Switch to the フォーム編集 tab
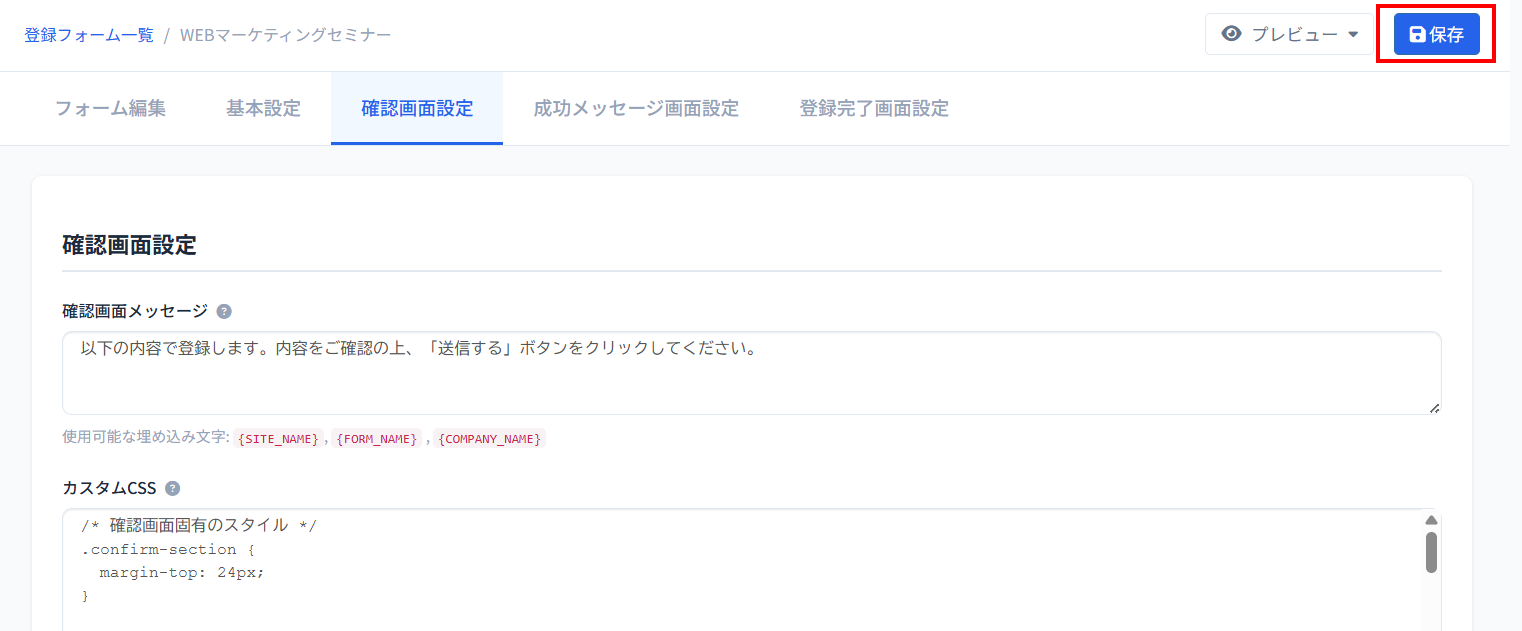This screenshot has width=1522, height=631. coord(110,108)
